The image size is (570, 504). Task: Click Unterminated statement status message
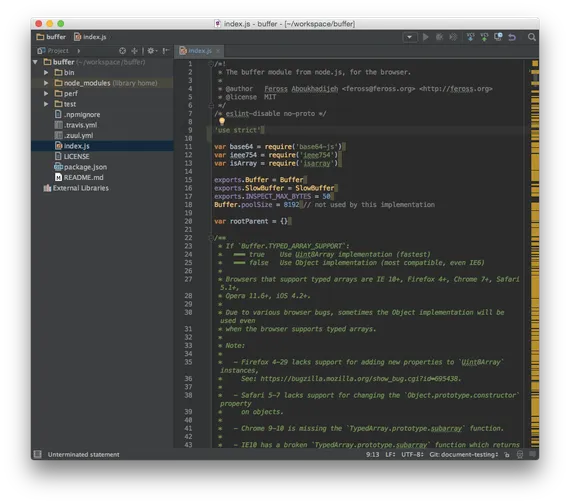(x=83, y=455)
